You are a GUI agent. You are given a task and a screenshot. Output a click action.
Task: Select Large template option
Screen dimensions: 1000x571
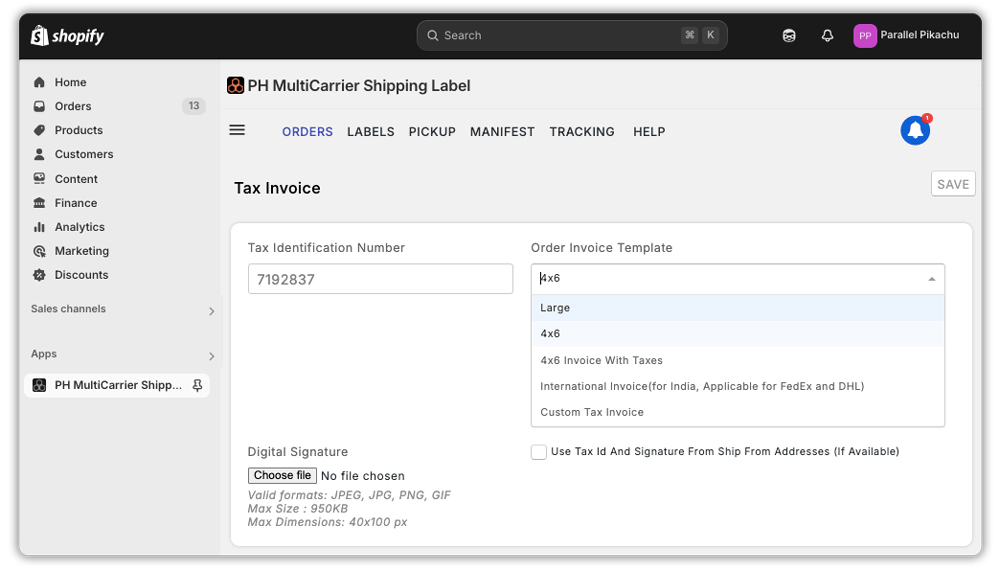click(x=738, y=308)
